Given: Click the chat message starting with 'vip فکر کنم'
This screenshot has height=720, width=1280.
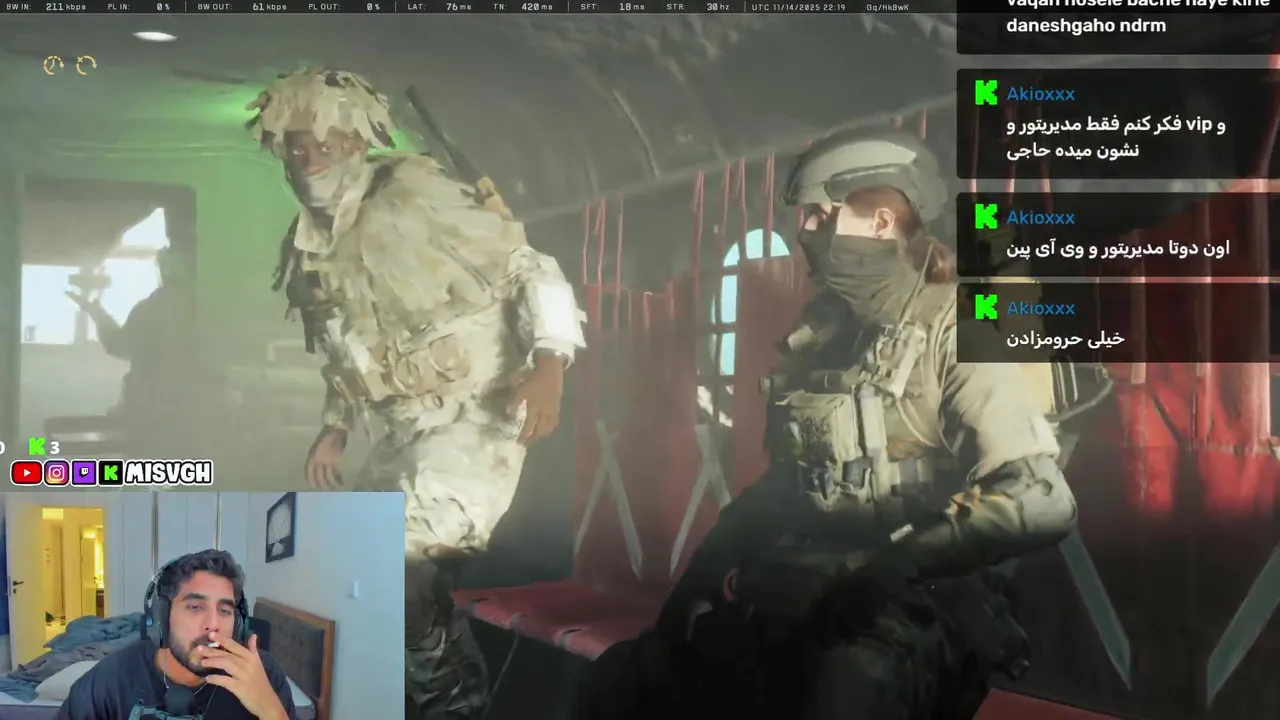Looking at the screenshot, I should (x=1116, y=137).
